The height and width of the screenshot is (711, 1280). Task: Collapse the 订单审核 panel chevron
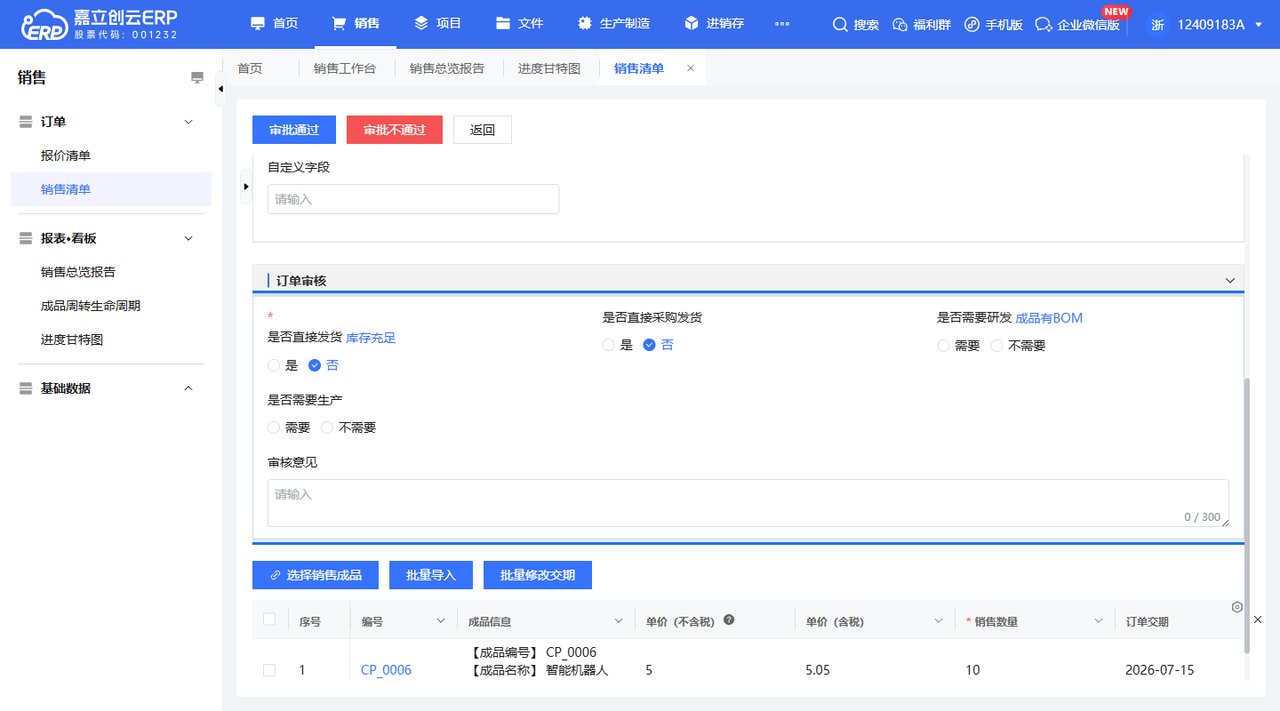click(x=1231, y=281)
